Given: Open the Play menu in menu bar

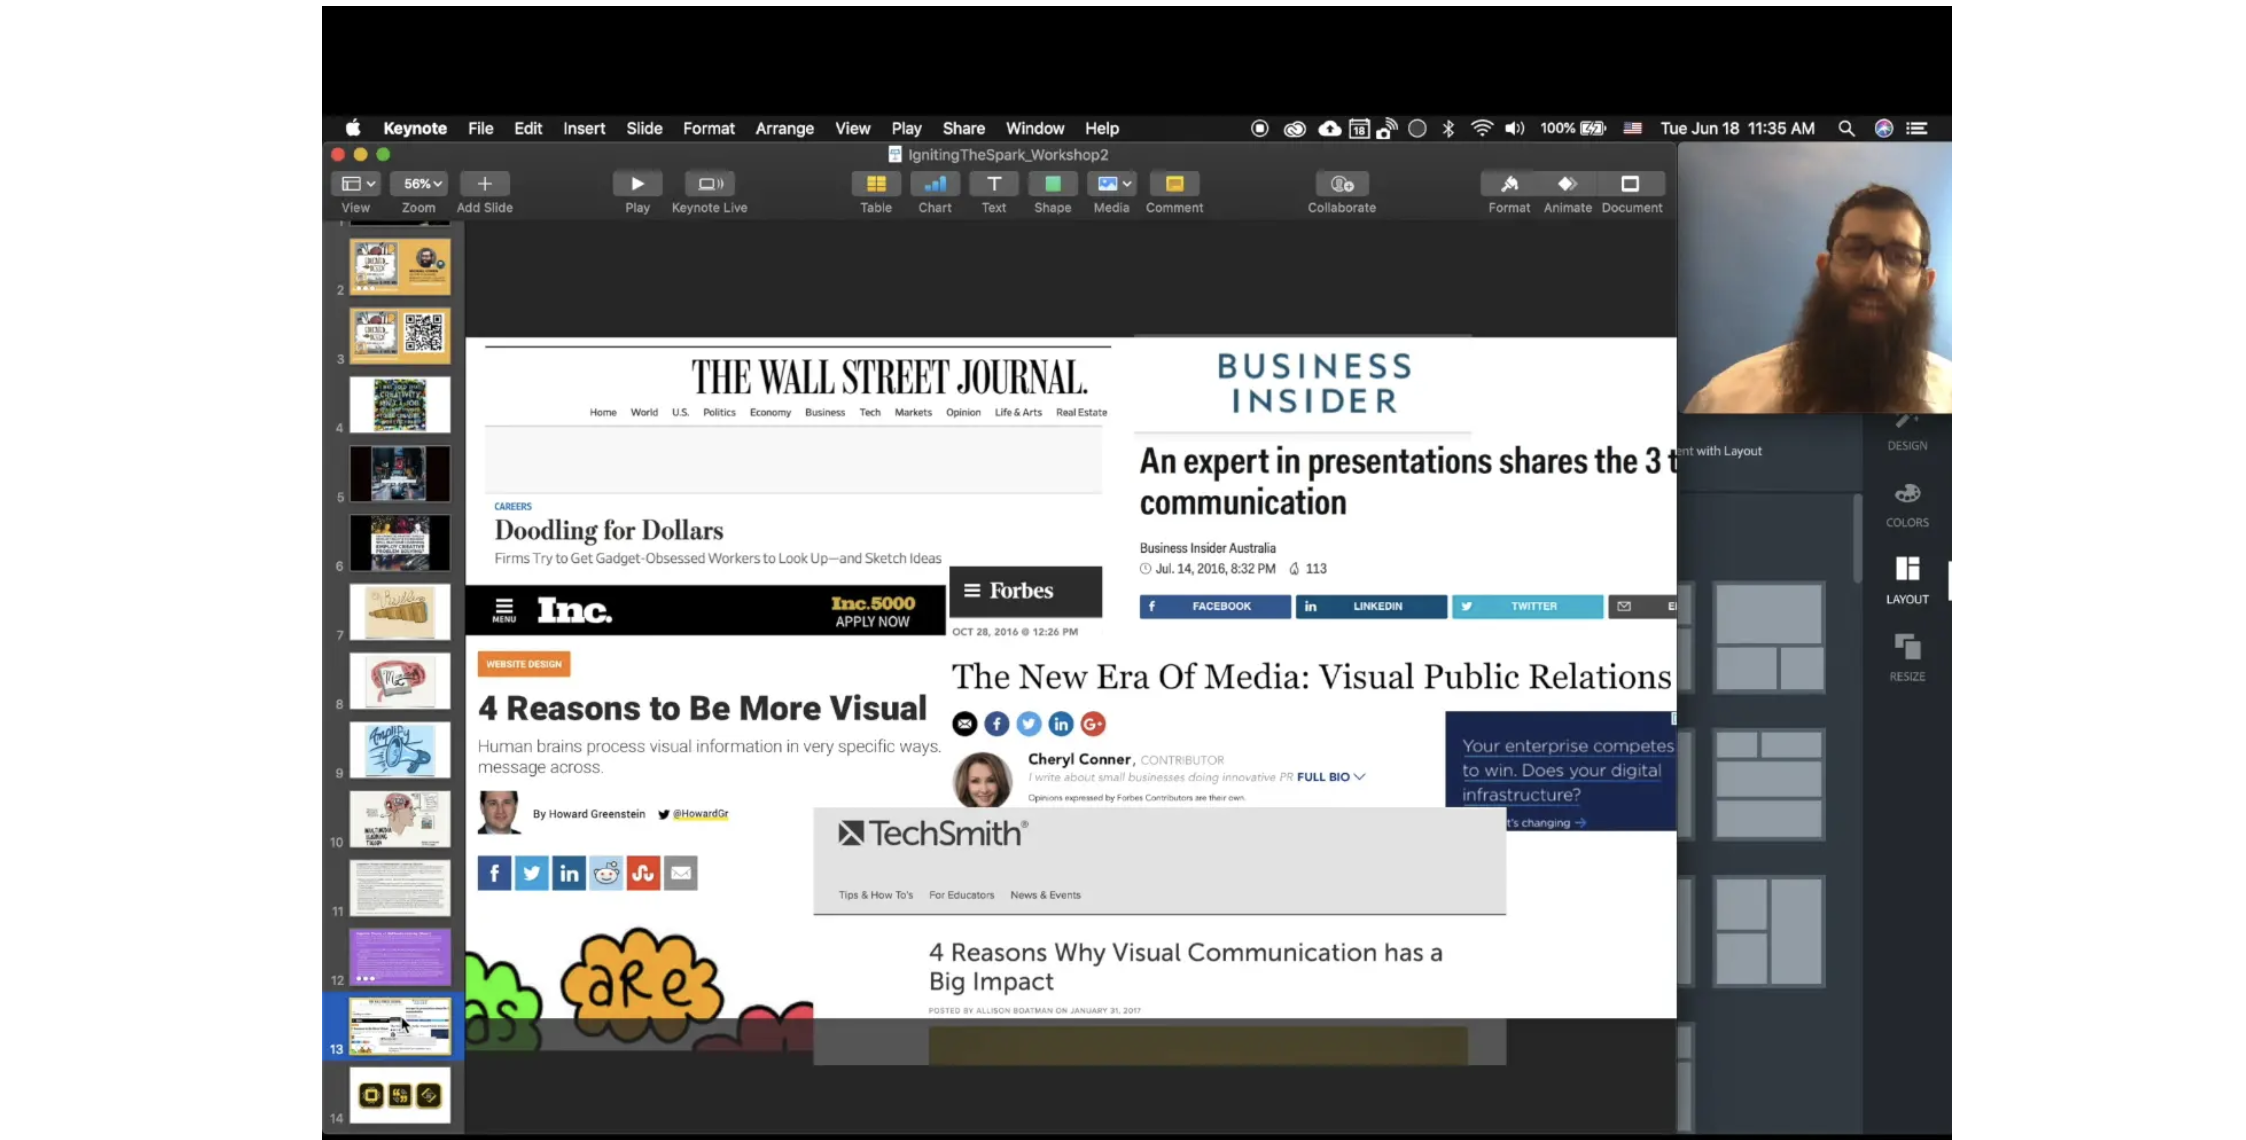Looking at the screenshot, I should pos(907,128).
